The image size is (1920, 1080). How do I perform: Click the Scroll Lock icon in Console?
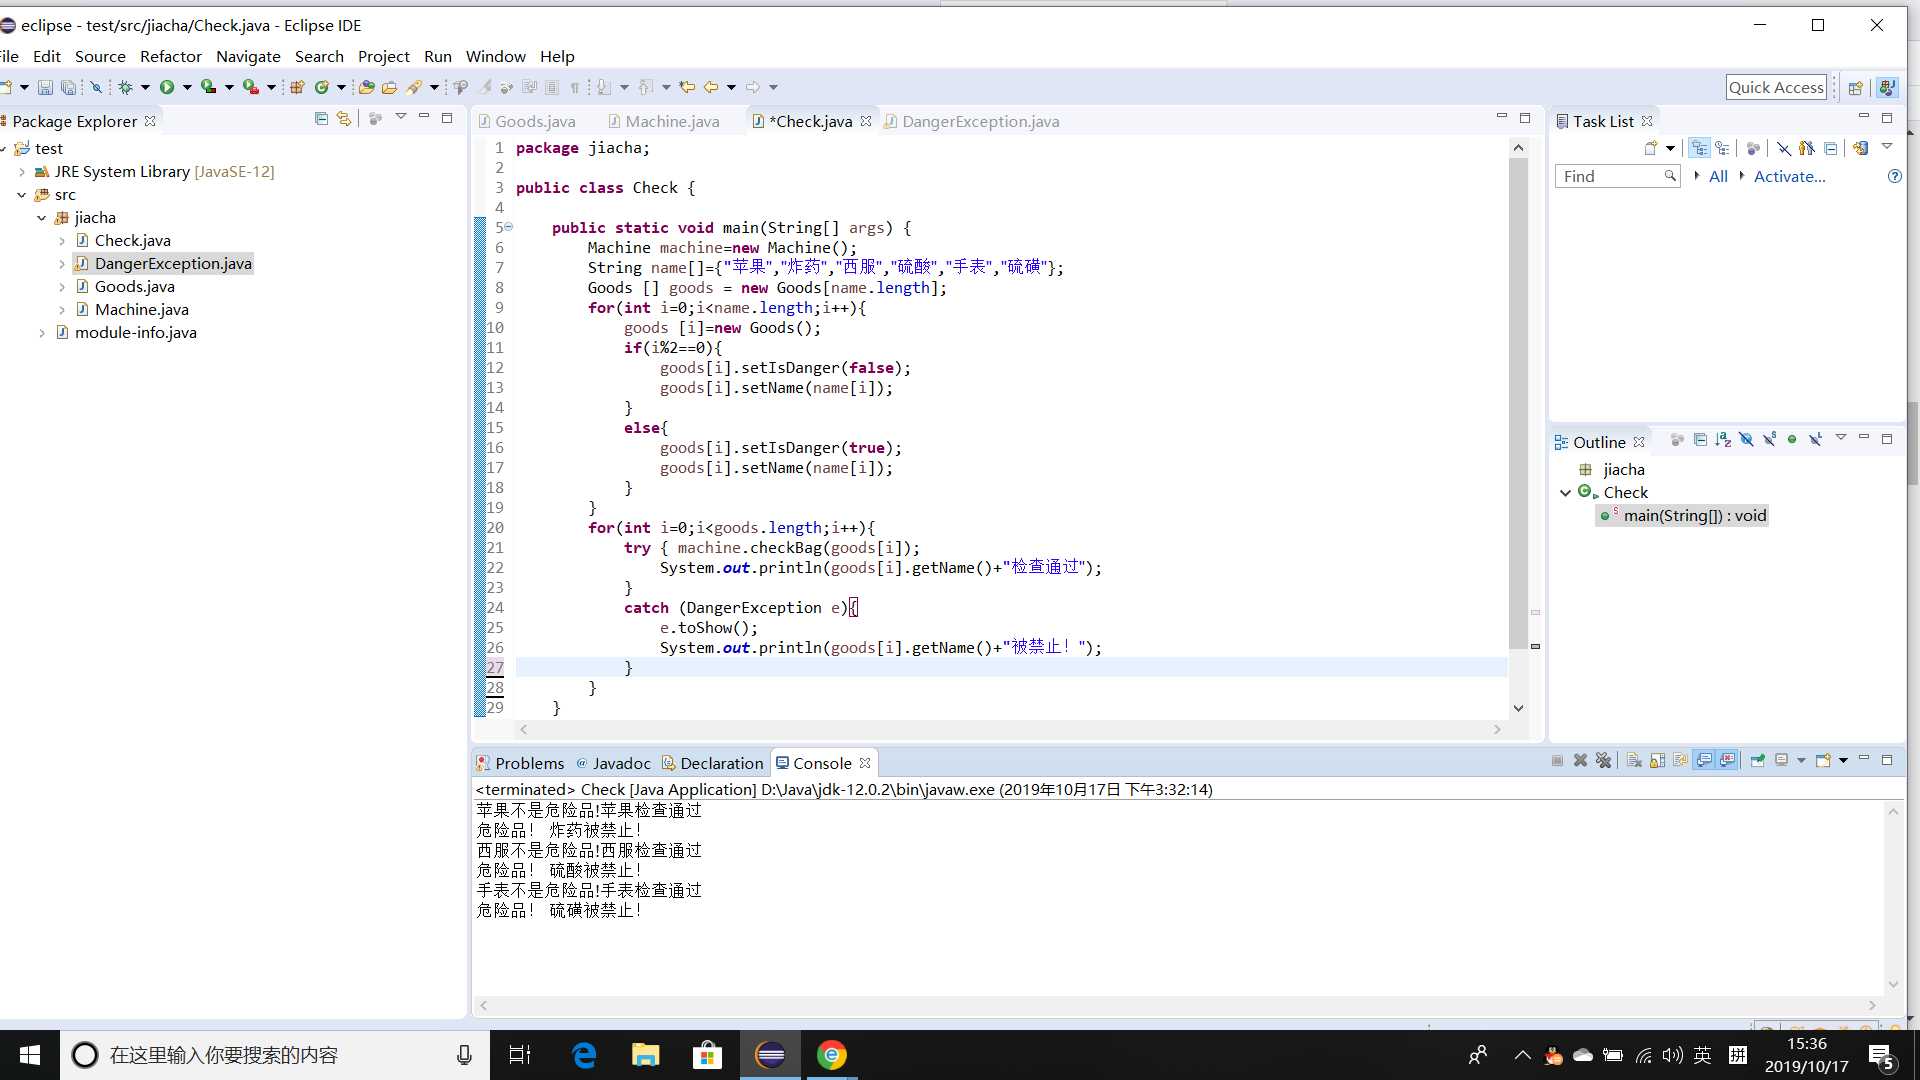pos(1657,761)
